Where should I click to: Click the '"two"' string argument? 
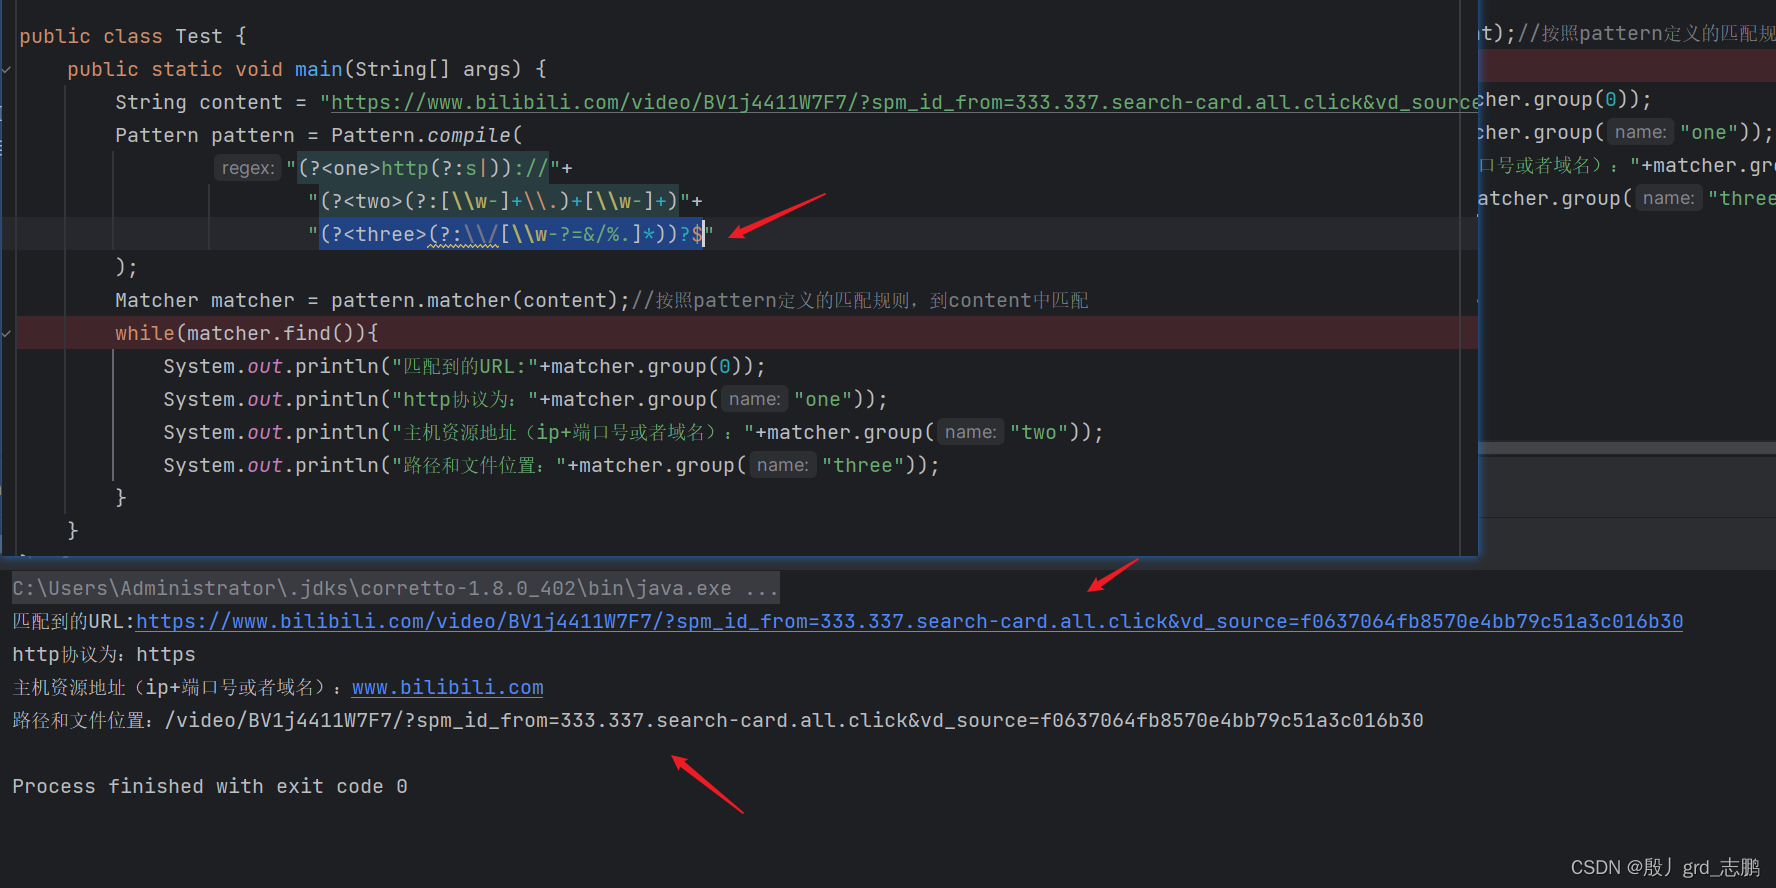pyautogui.click(x=1039, y=432)
